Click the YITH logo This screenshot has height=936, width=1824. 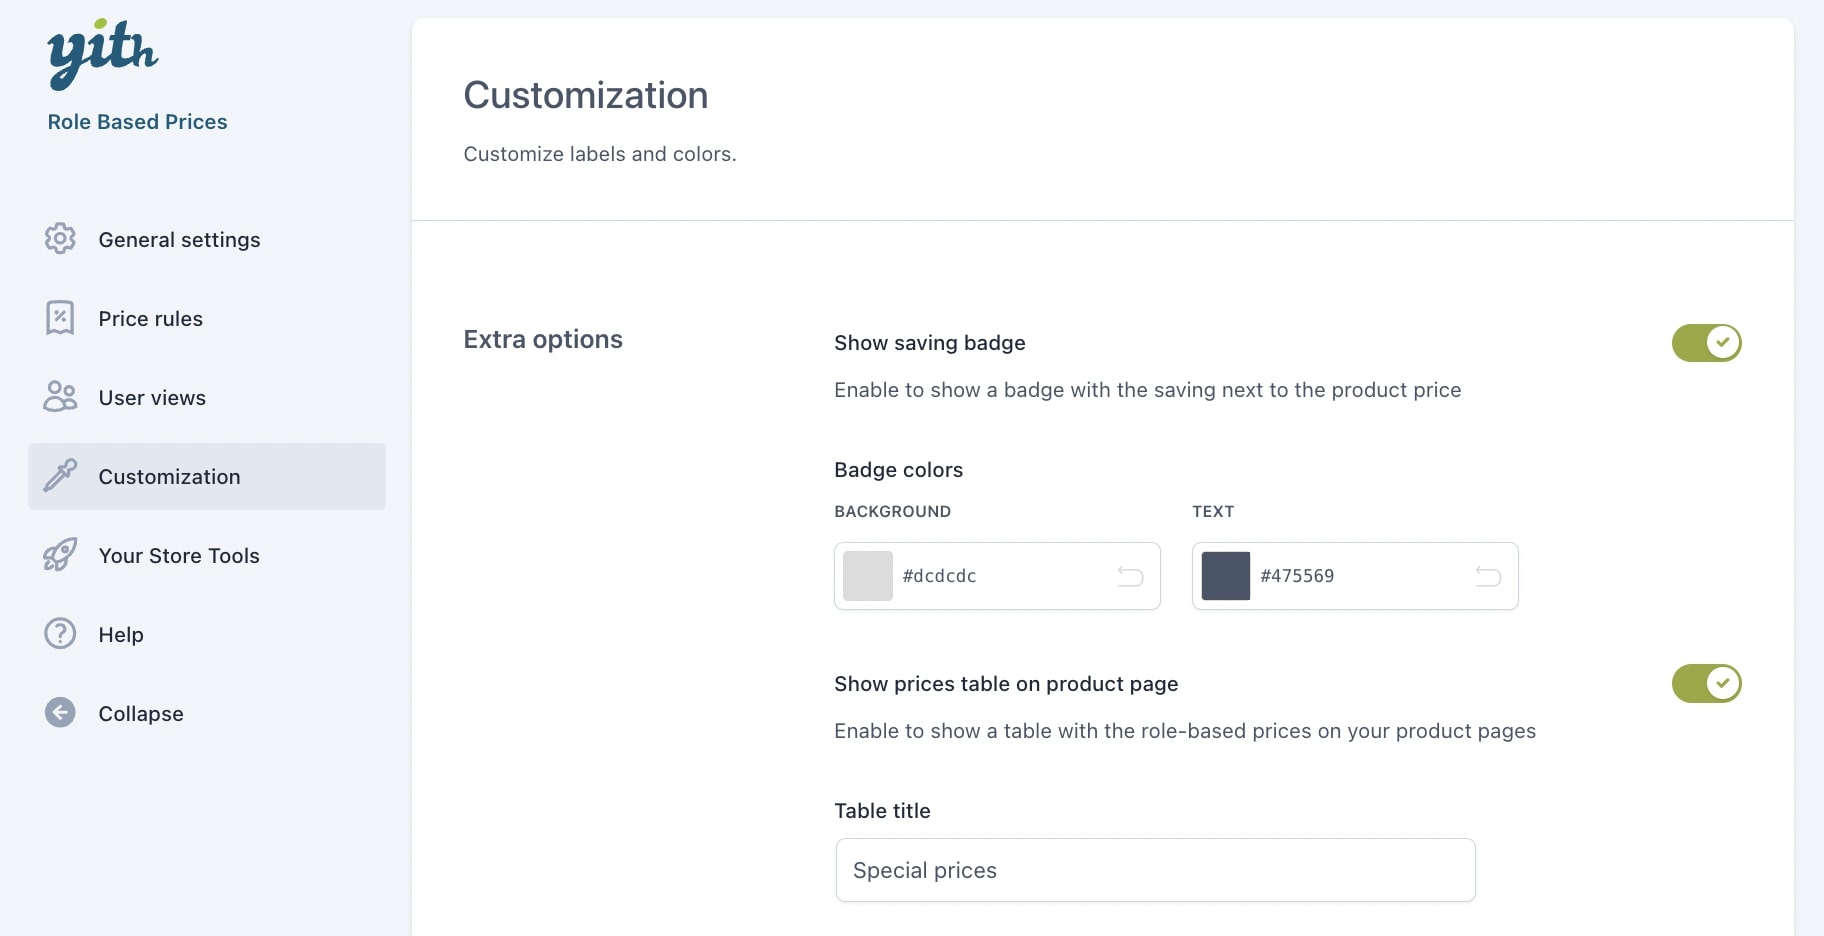point(102,53)
